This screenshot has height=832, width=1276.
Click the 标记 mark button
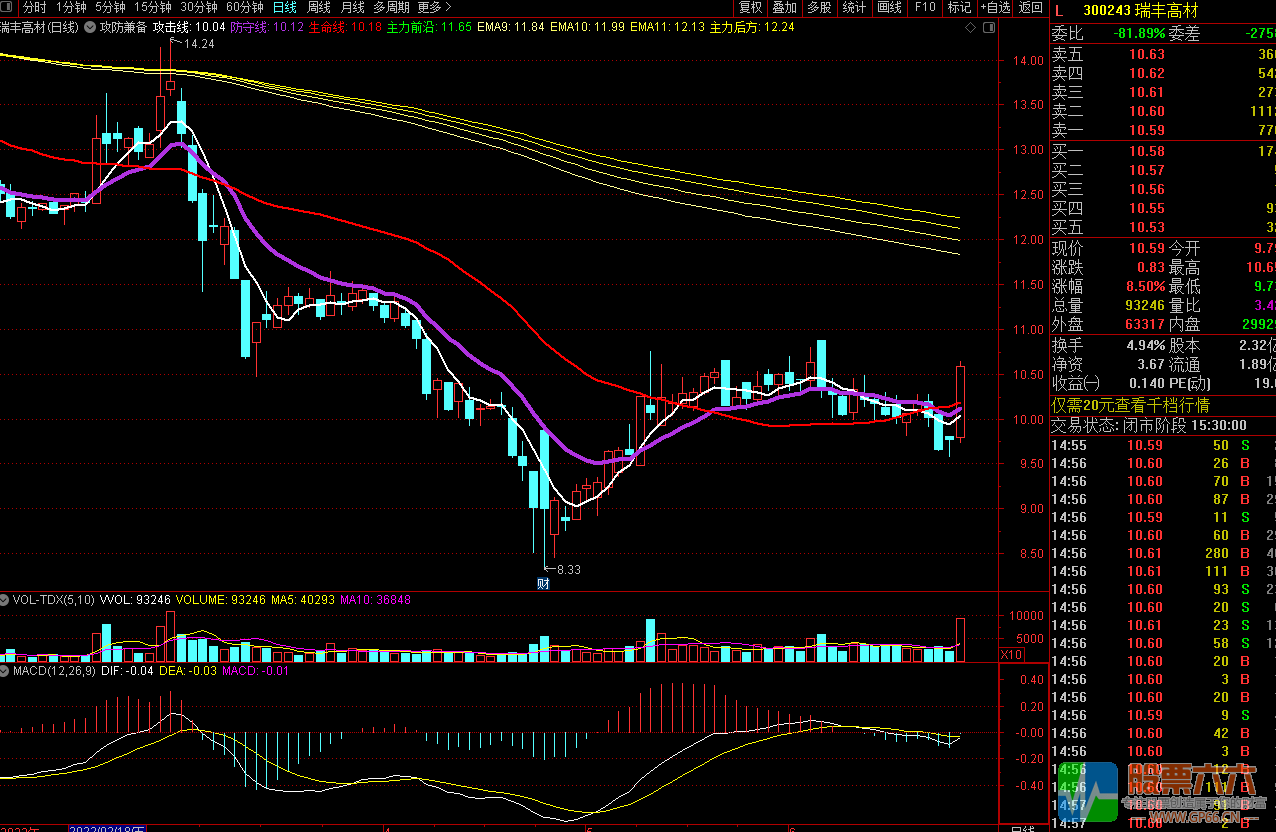click(x=959, y=7)
